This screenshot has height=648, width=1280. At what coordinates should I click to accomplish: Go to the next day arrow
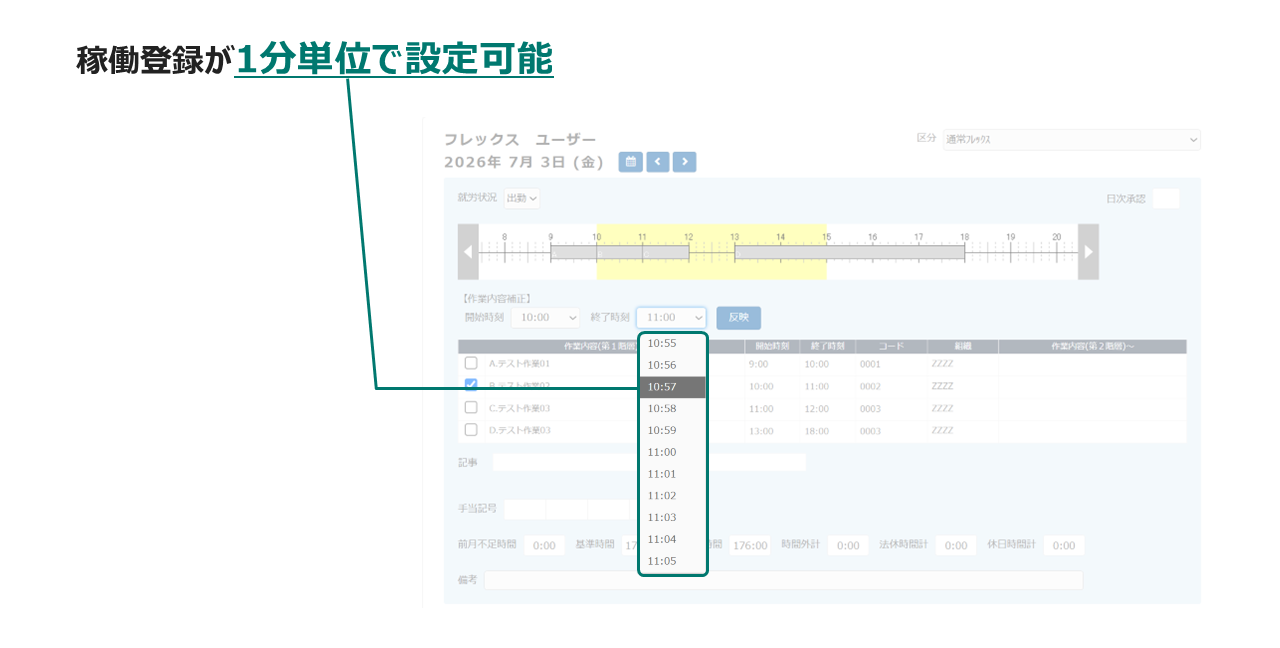pos(684,162)
